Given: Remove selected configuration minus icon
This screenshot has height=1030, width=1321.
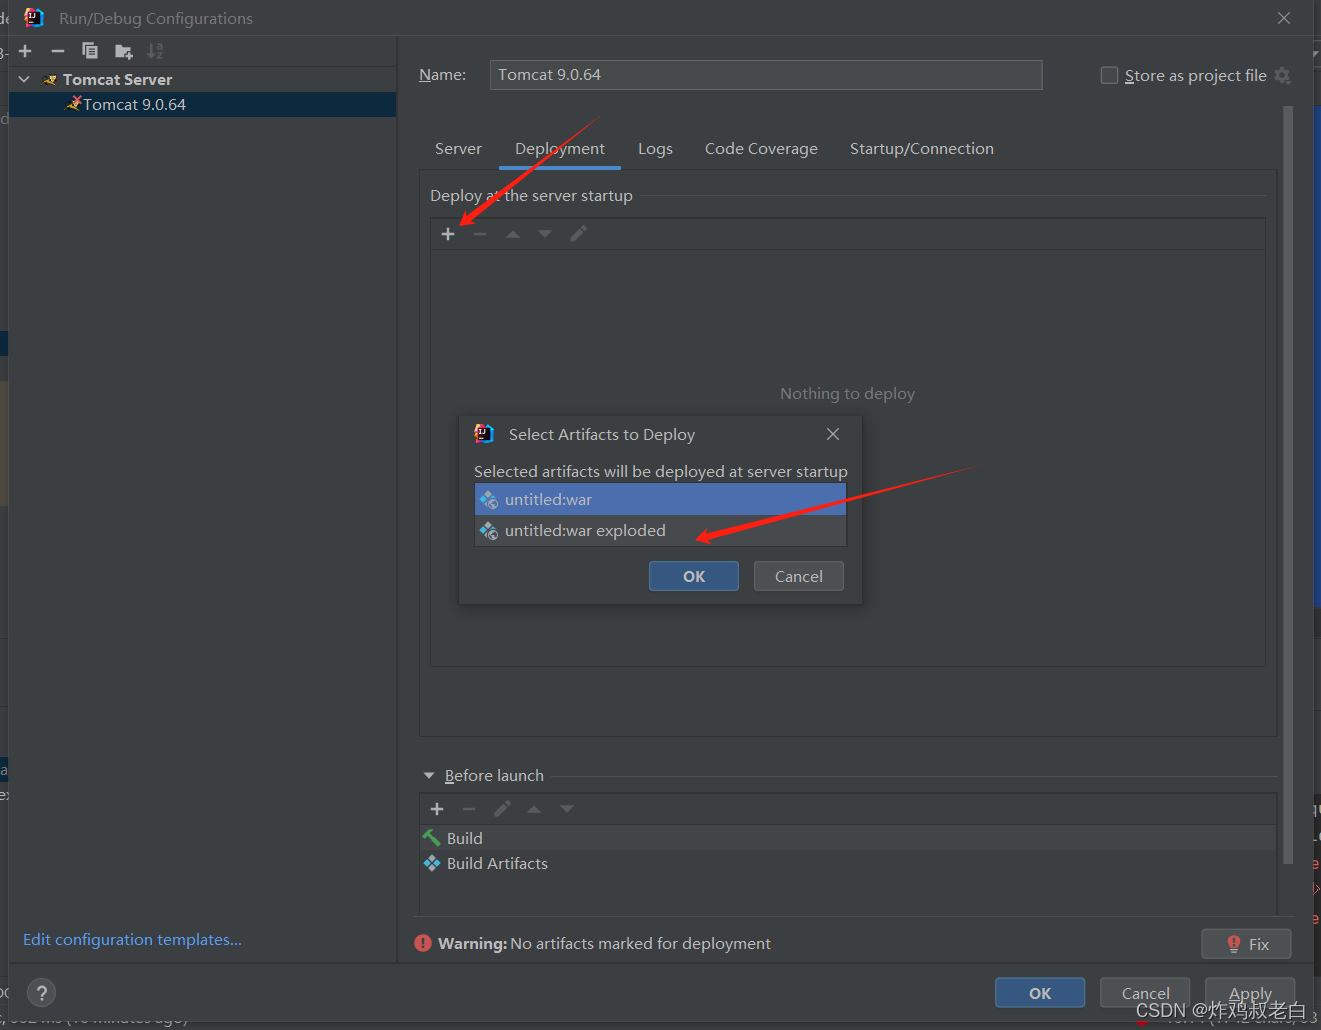Looking at the screenshot, I should coord(58,51).
